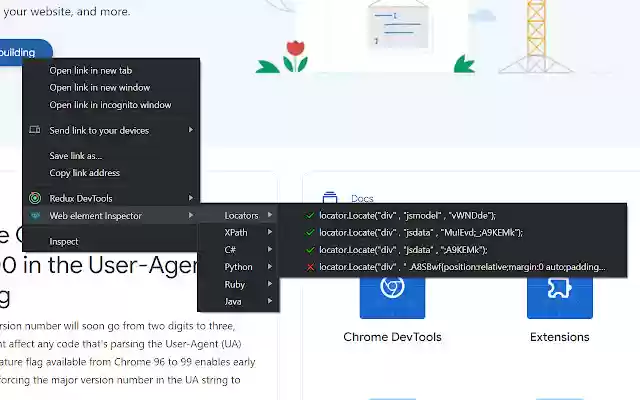Expand the XPath arrow
The image size is (640, 400).
[270, 232]
